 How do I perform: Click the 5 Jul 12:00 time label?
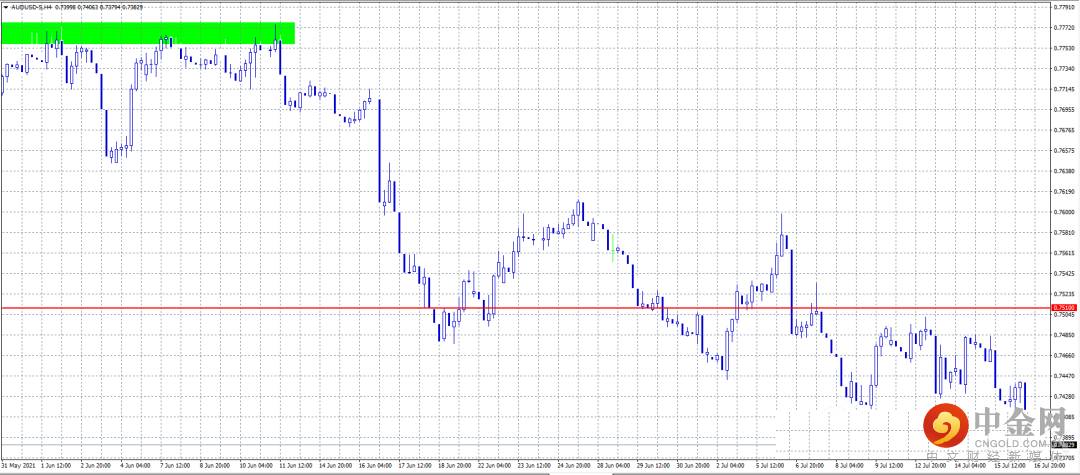tap(772, 465)
